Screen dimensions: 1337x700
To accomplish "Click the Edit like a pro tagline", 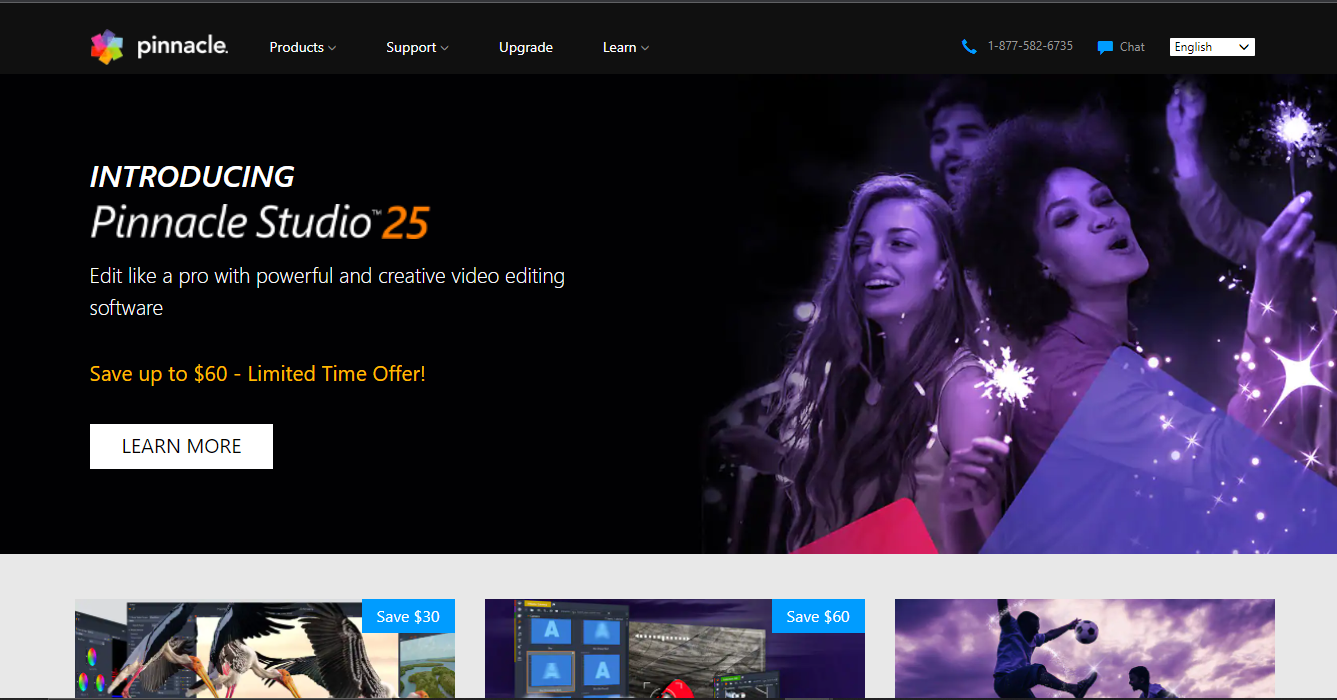I will (x=327, y=291).
